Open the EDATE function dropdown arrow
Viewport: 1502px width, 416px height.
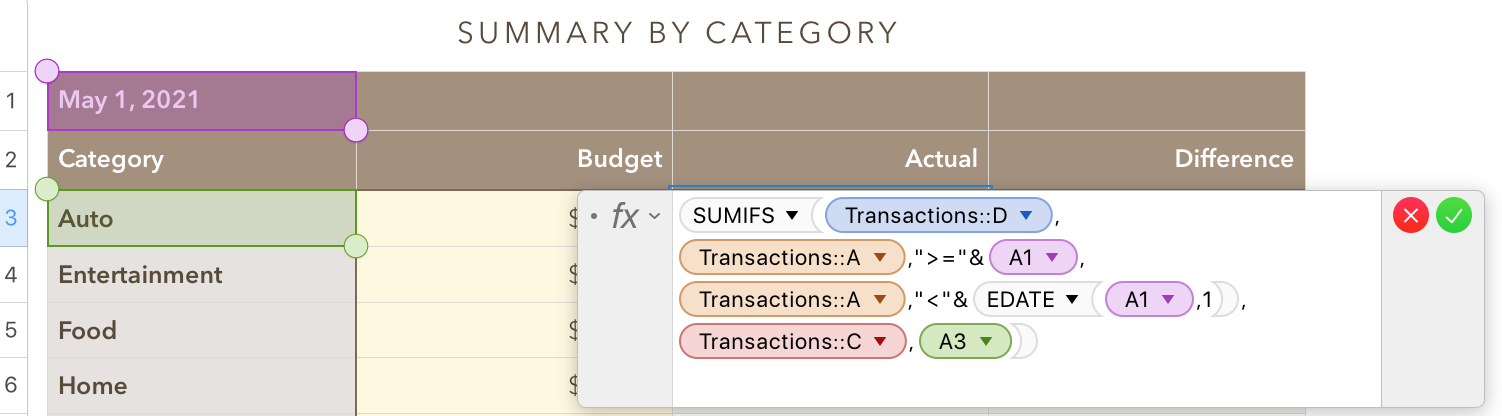tap(1071, 300)
